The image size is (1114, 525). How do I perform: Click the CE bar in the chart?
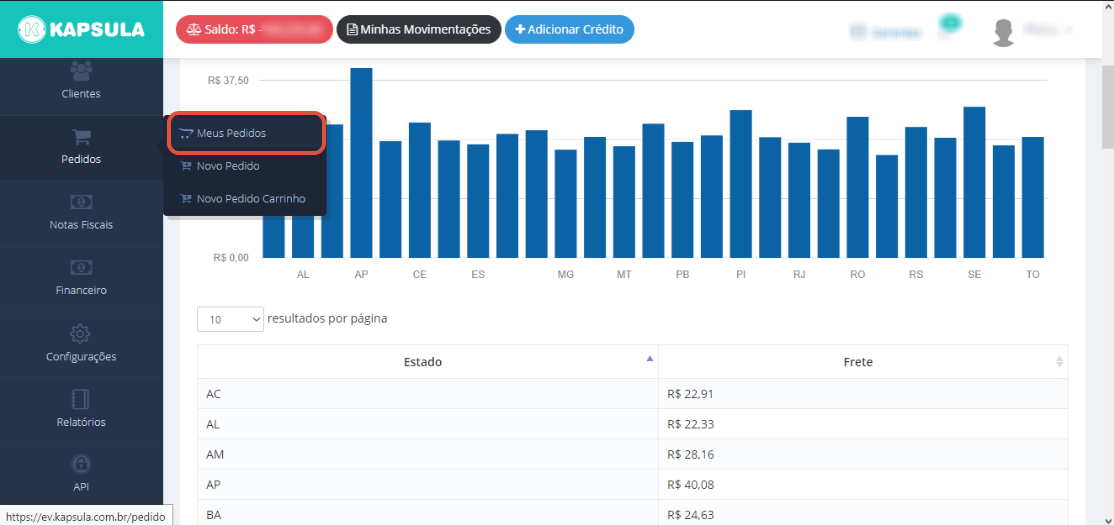(420, 190)
